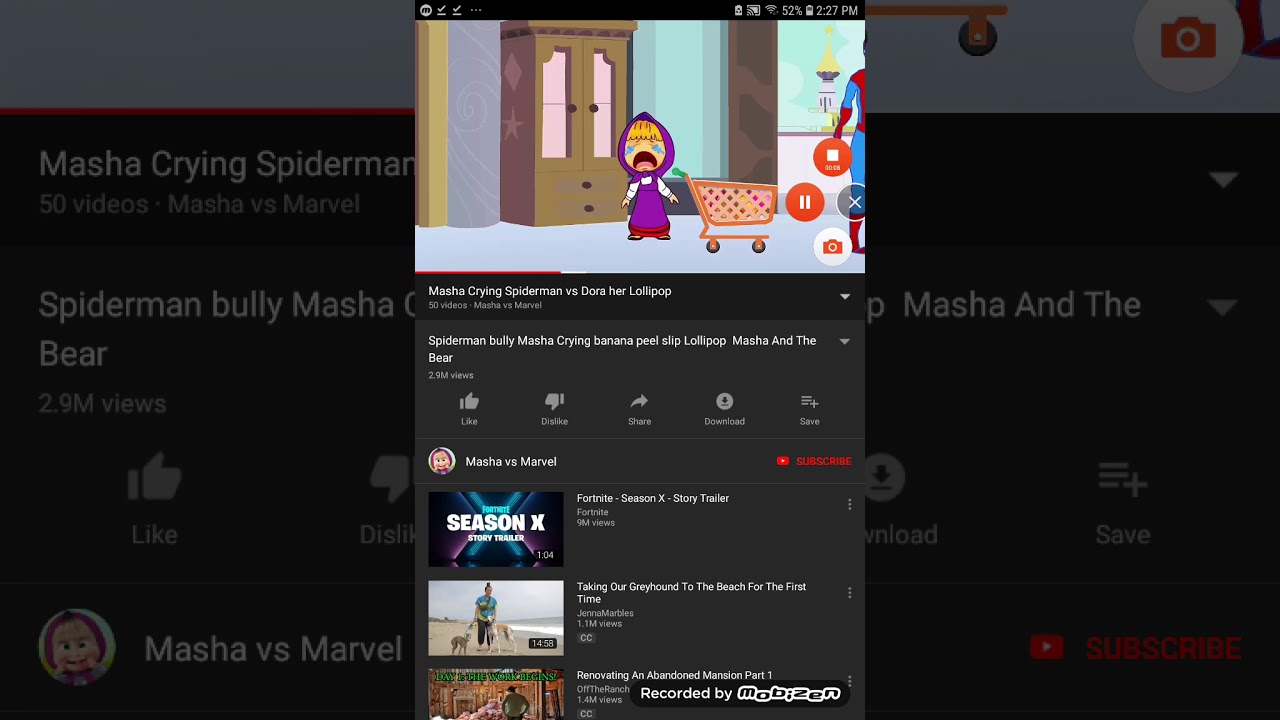Open options for Fortnite Season X video

[849, 504]
